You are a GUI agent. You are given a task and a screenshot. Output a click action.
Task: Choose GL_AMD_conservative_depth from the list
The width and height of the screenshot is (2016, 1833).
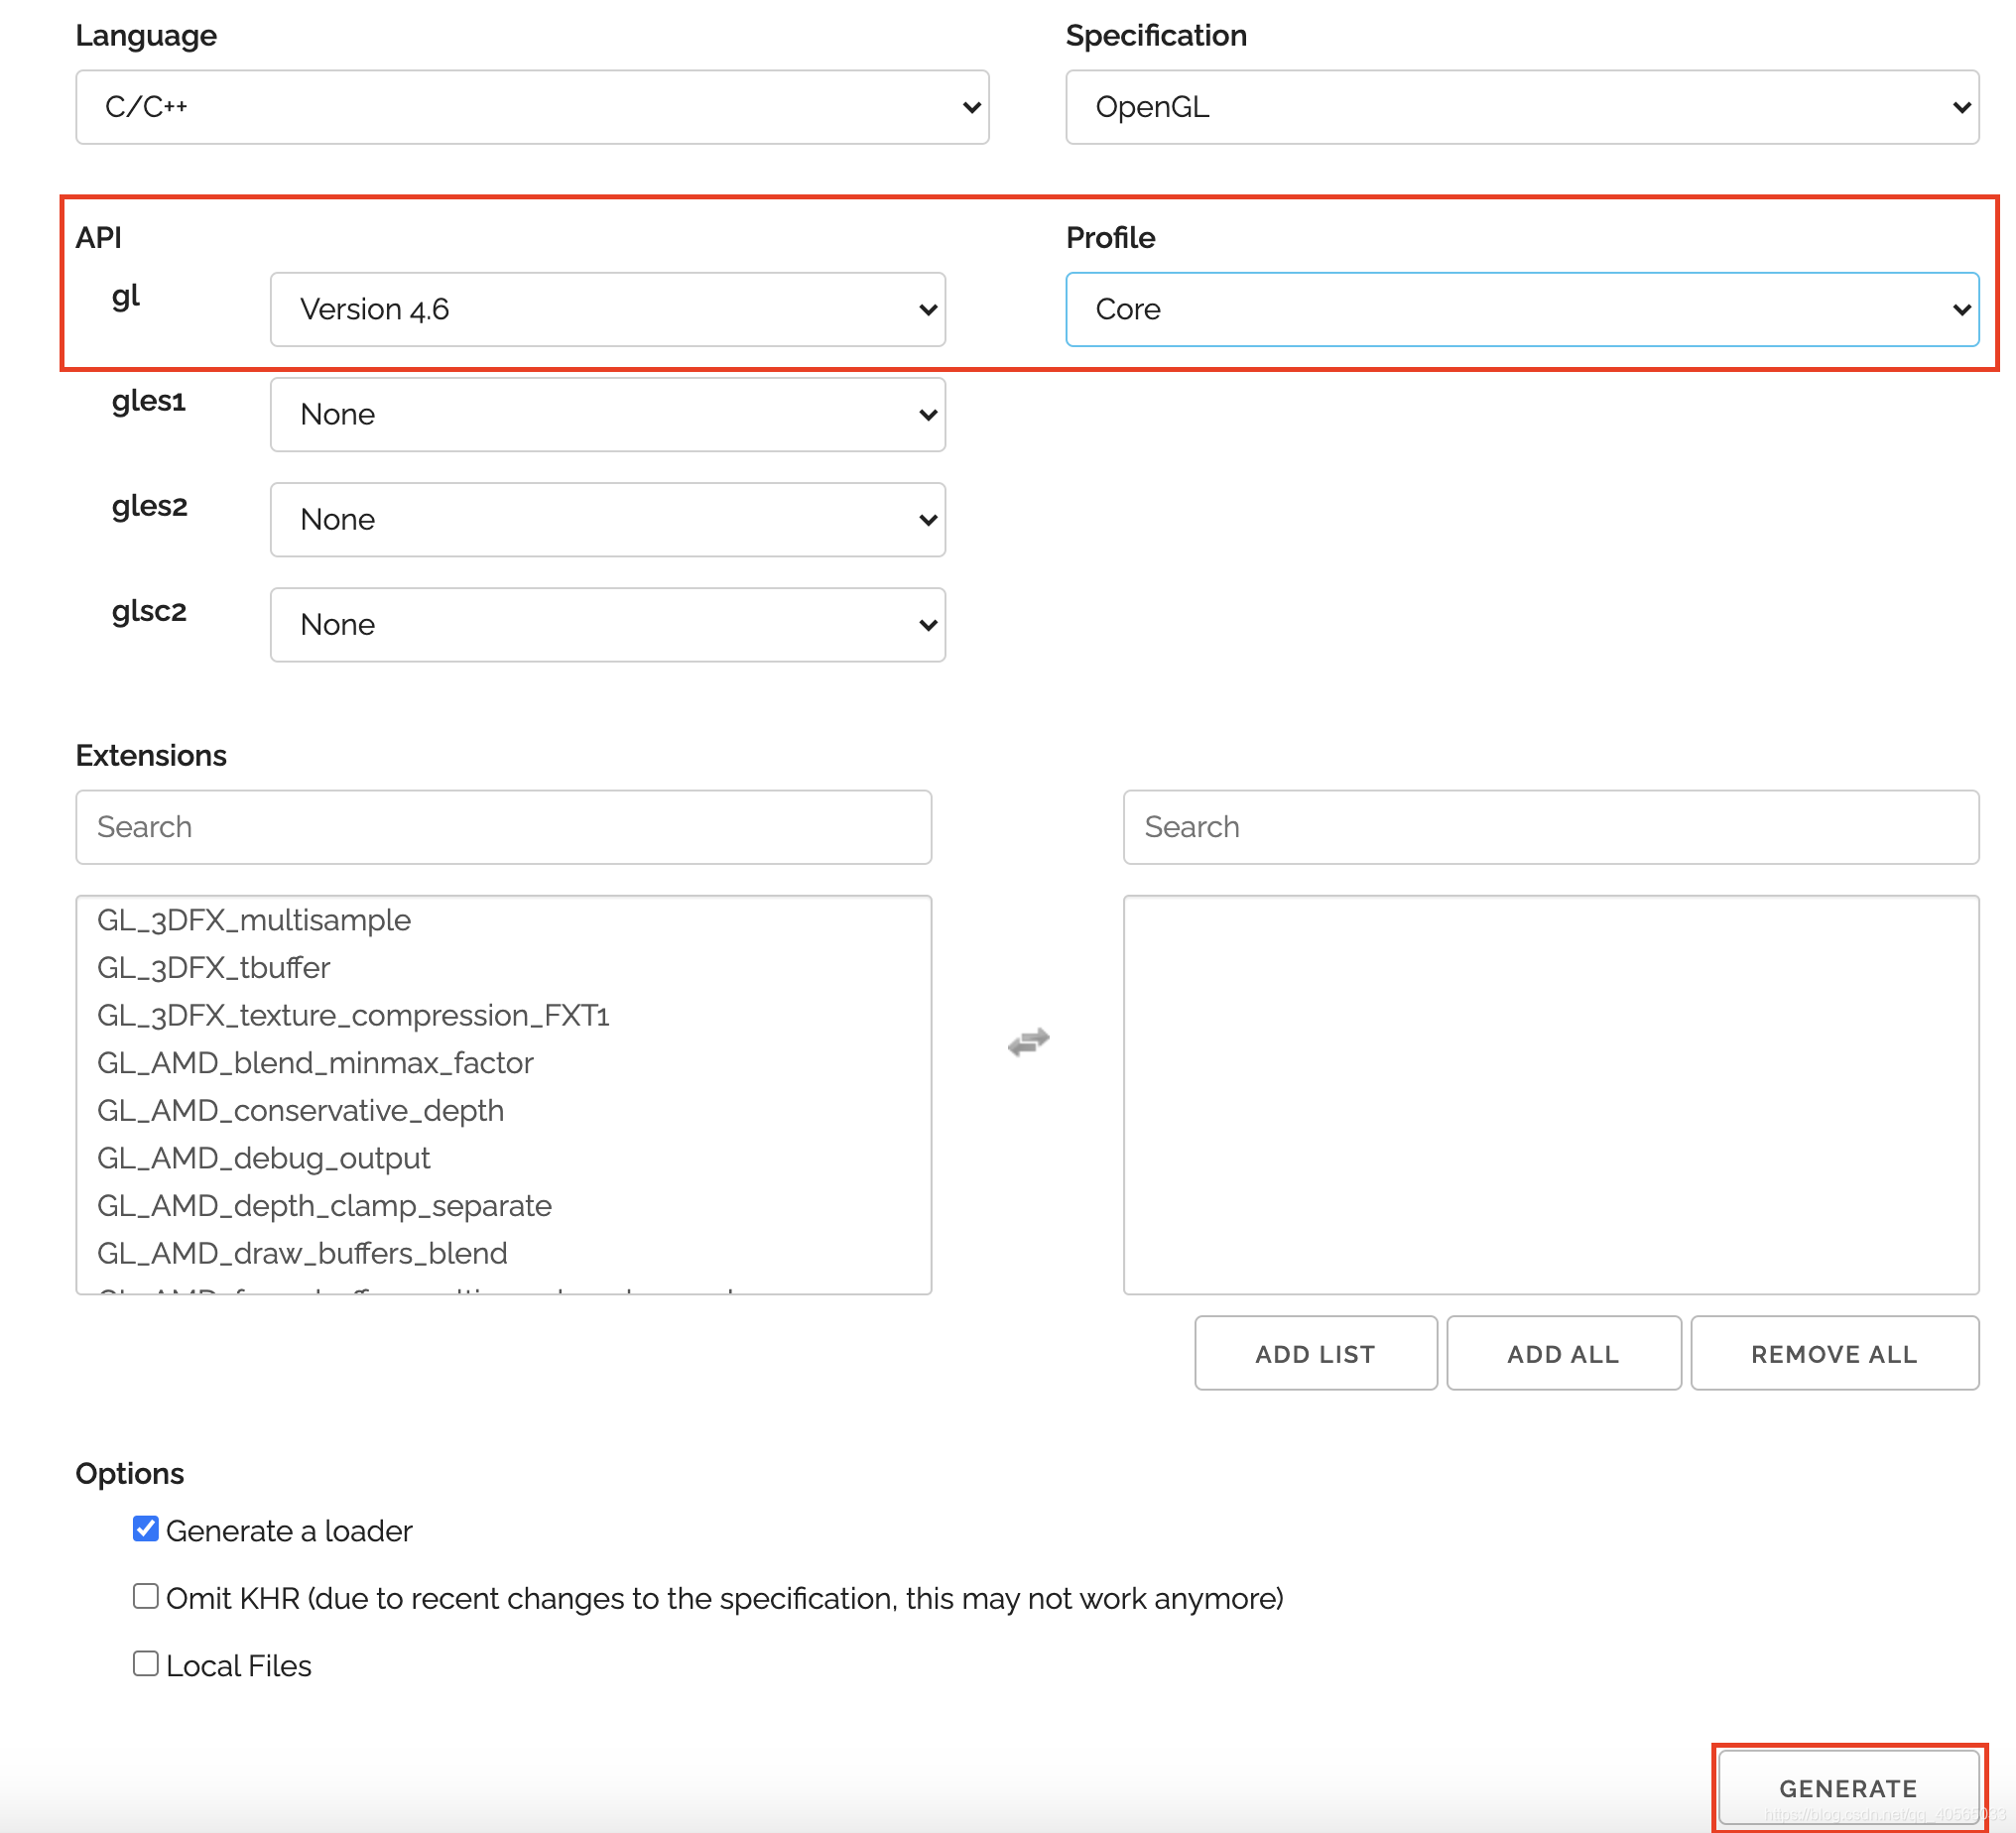[300, 1110]
